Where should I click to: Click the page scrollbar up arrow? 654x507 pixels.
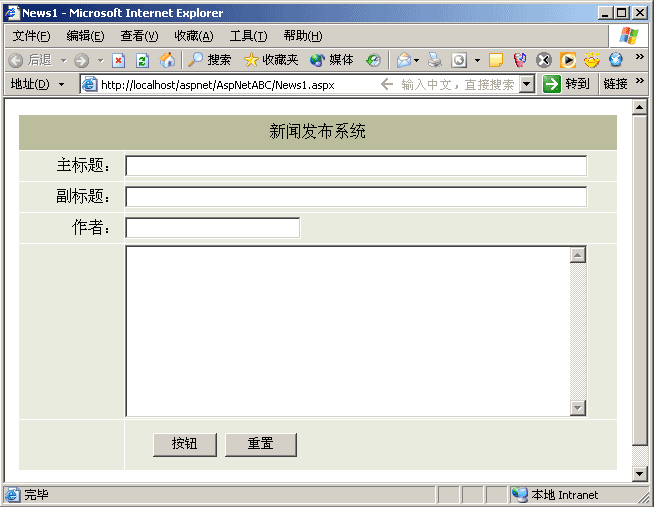pos(639,107)
